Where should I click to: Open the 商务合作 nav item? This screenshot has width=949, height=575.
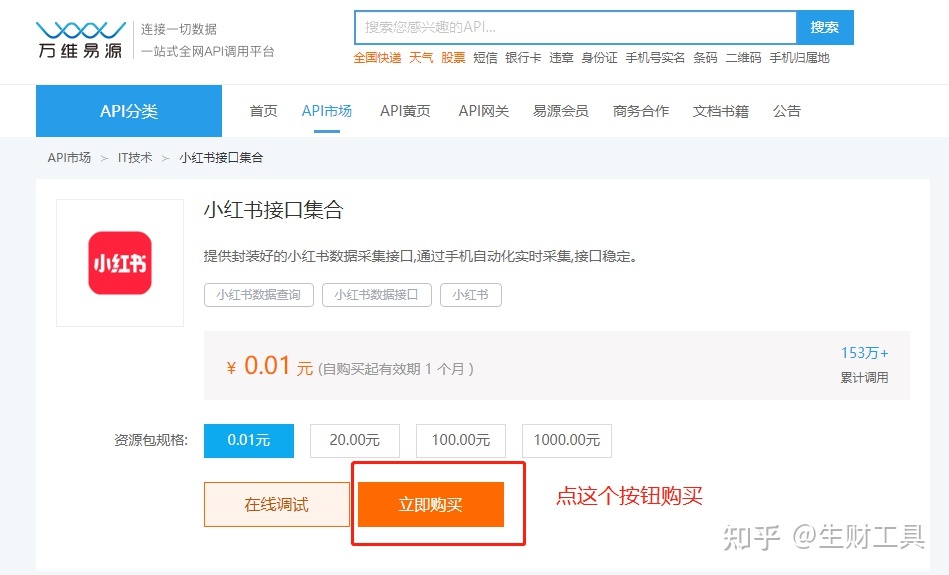tap(640, 111)
